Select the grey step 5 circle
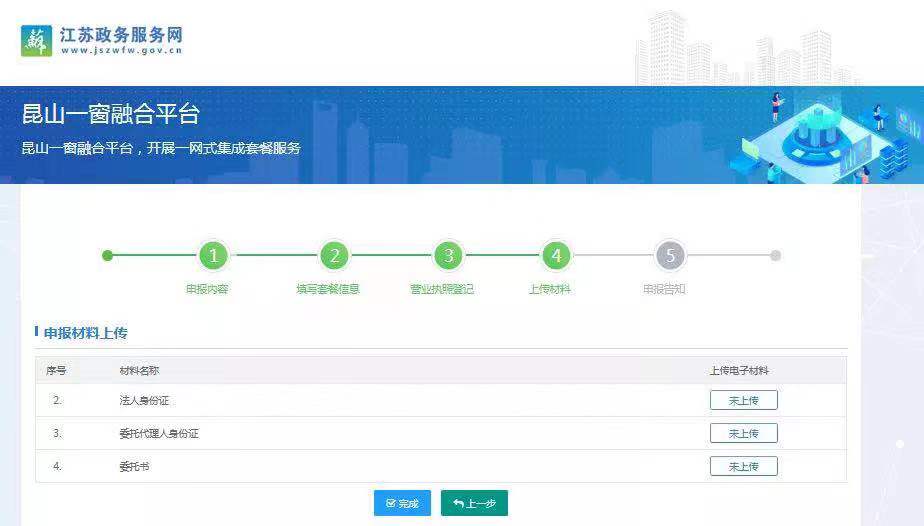The width and height of the screenshot is (924, 526). [x=670, y=256]
